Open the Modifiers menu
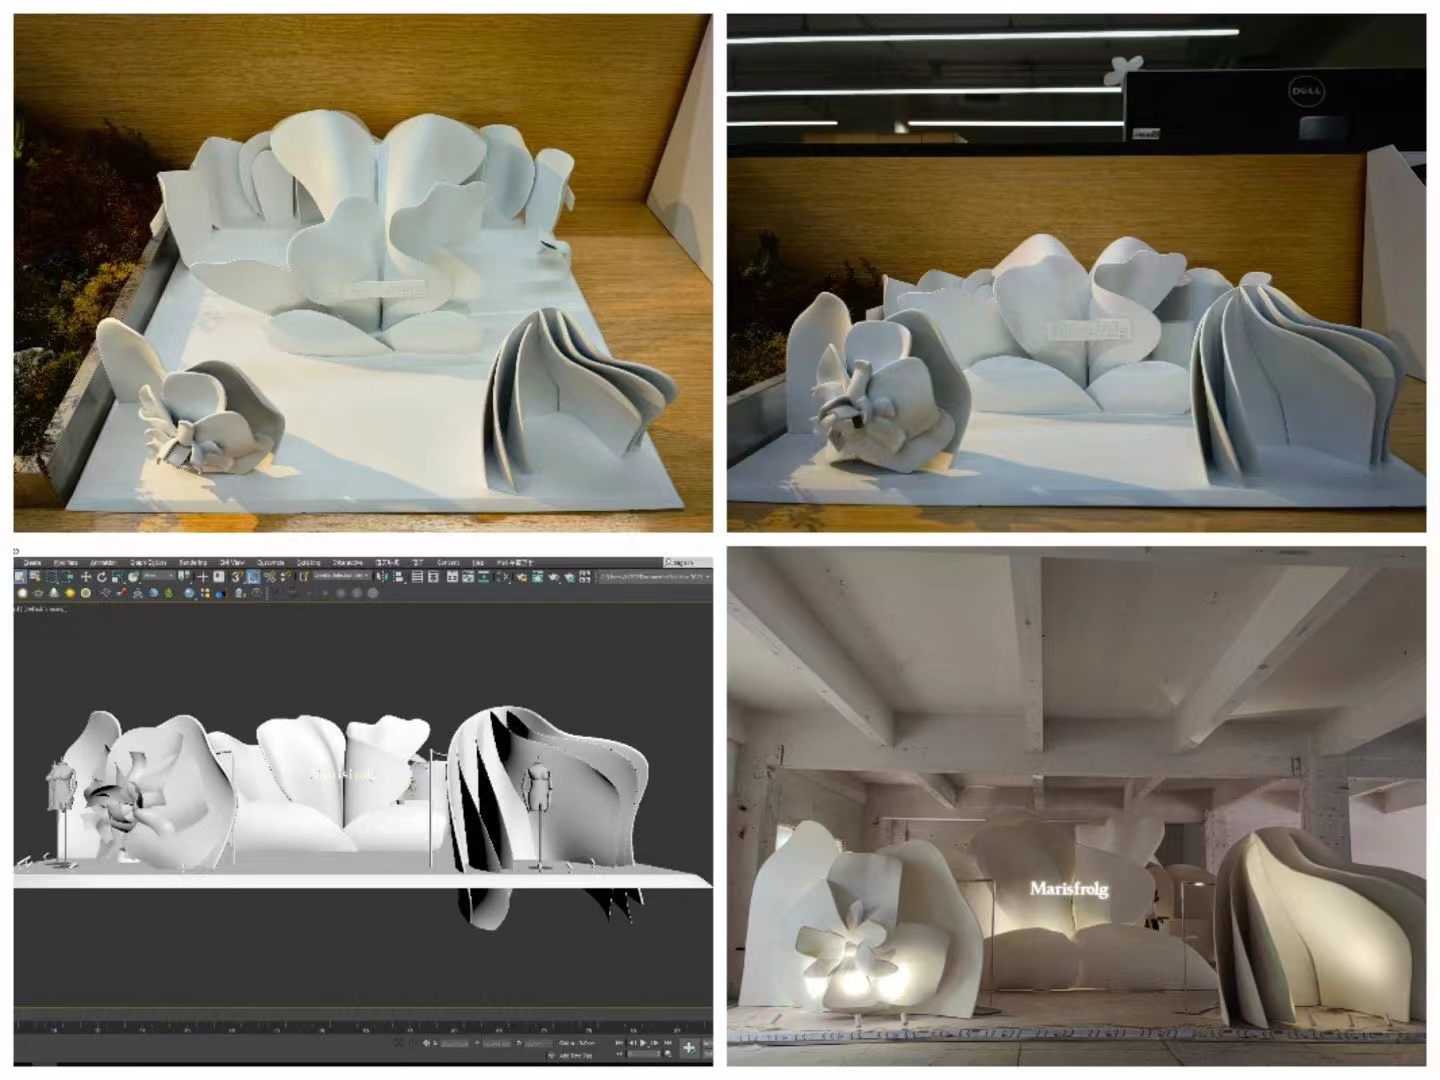This screenshot has height=1080, width=1440. click(65, 562)
